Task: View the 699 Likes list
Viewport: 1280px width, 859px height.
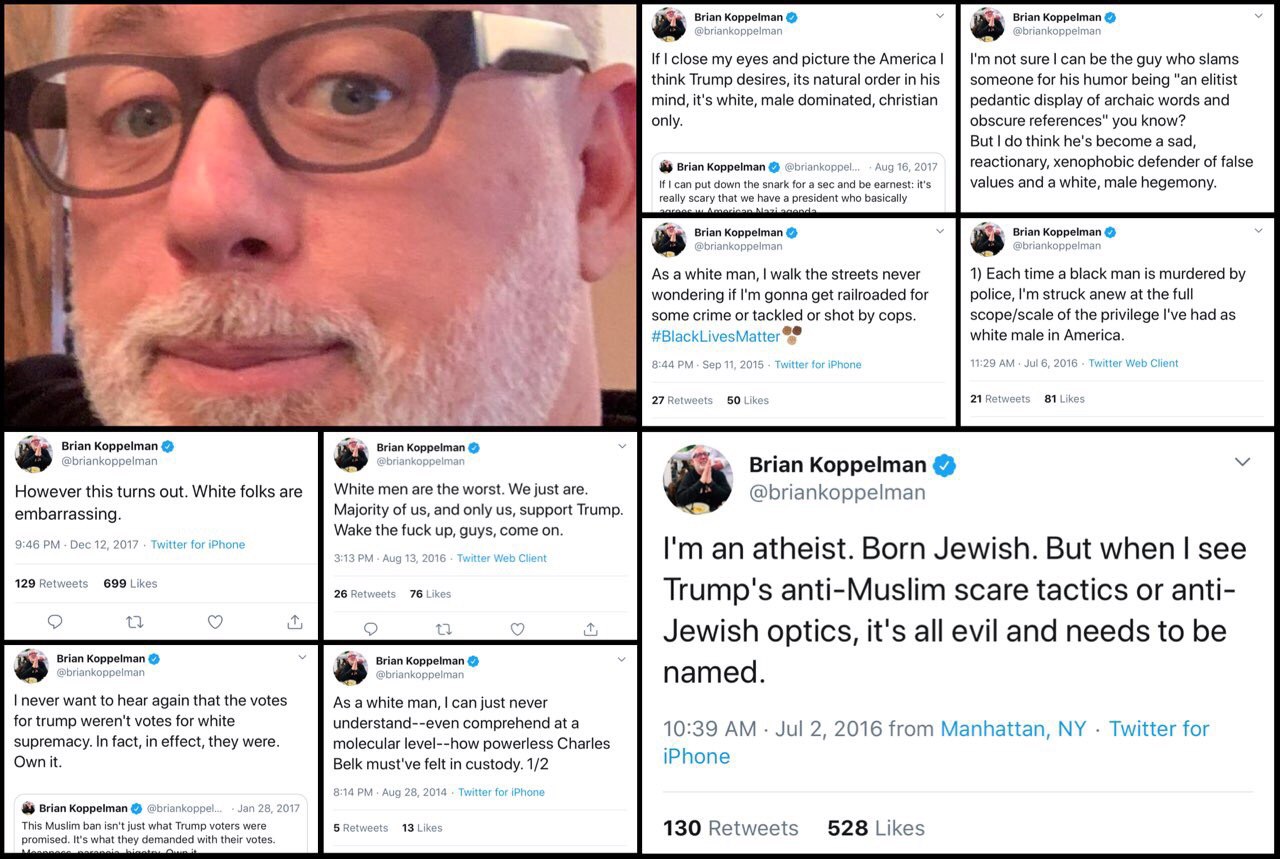Action: click(130, 583)
